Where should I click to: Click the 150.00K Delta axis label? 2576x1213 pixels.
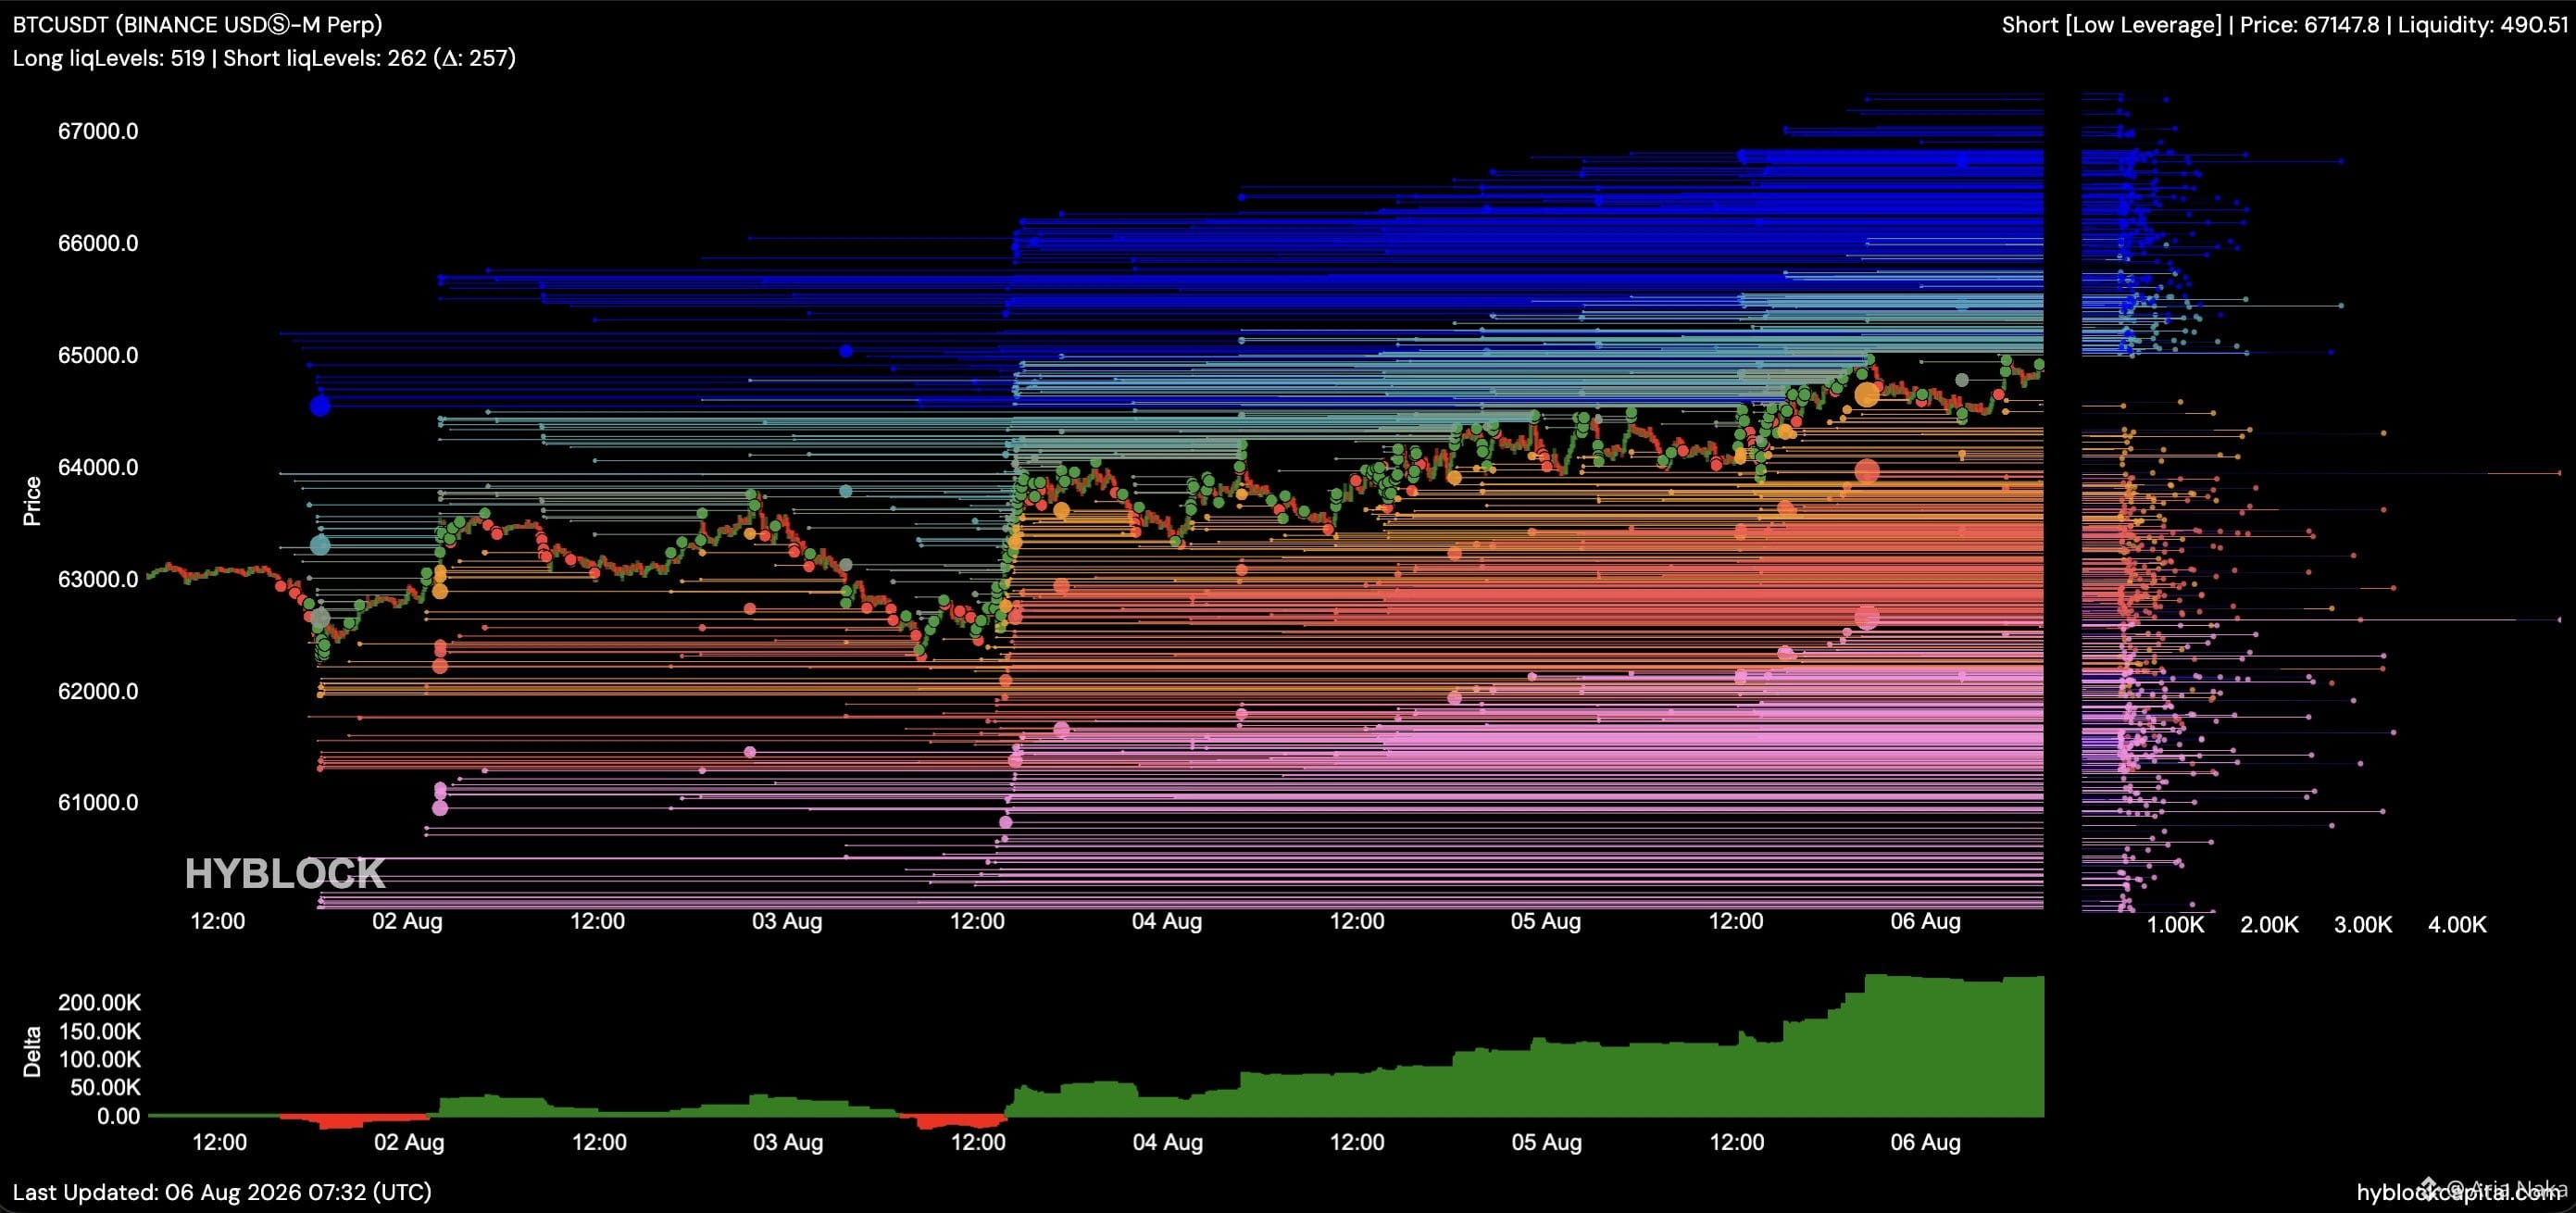click(99, 1031)
